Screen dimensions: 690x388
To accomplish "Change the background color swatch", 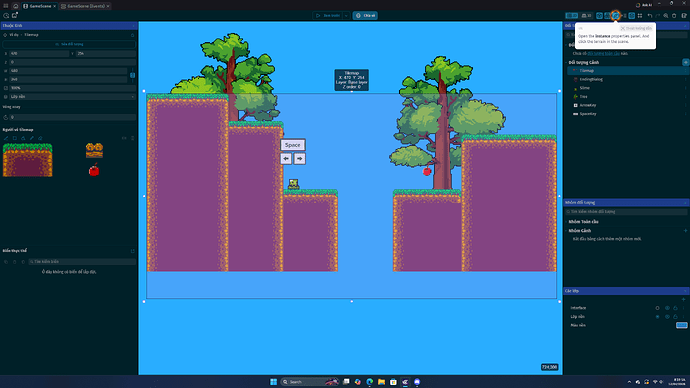I will (x=682, y=325).
